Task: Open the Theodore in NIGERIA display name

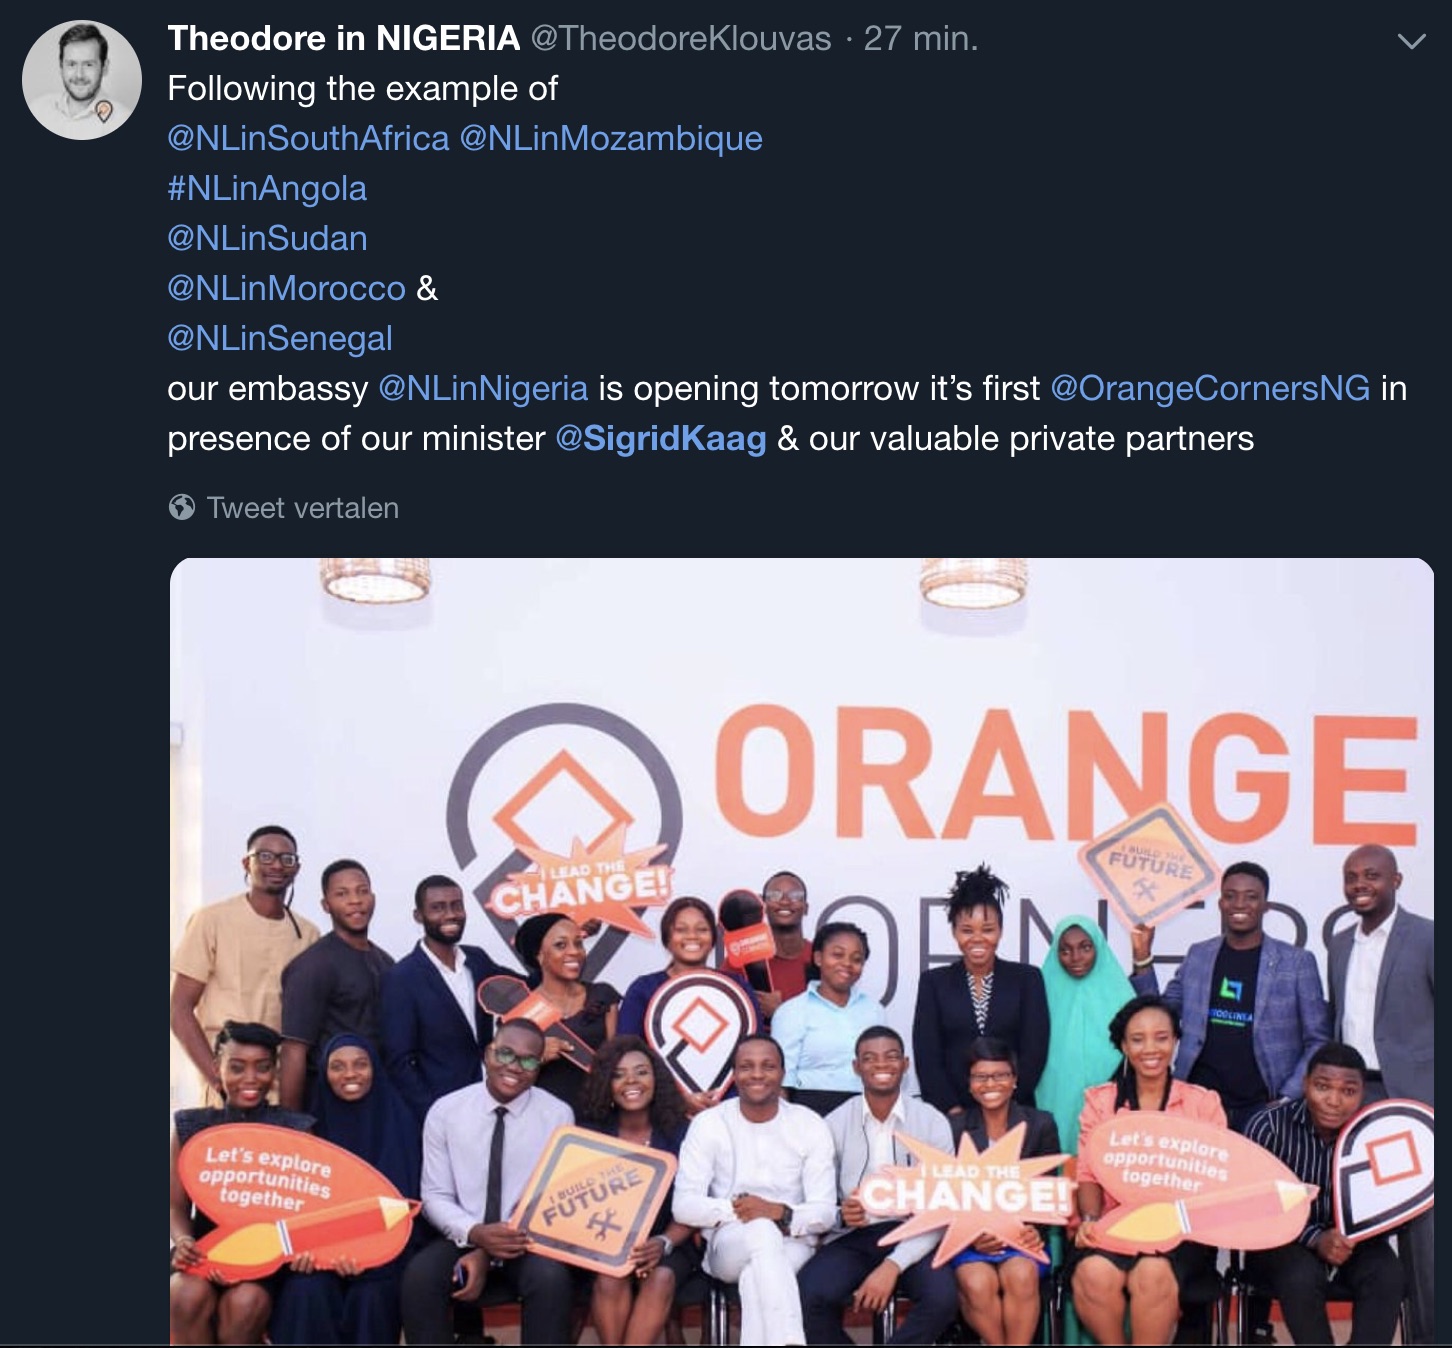Action: pos(343,39)
